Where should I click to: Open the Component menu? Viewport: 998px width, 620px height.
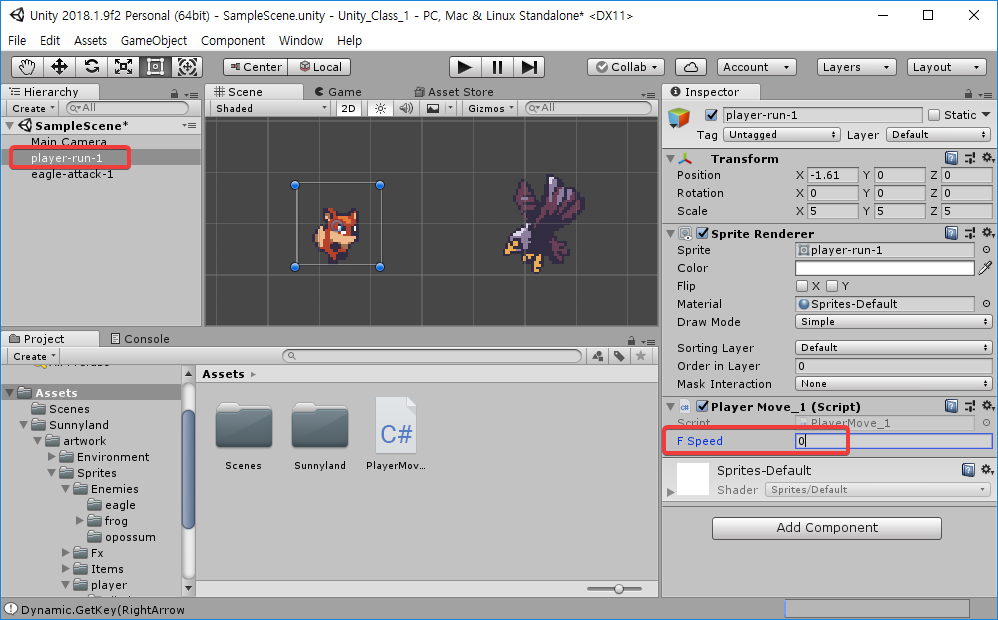pyautogui.click(x=233, y=40)
